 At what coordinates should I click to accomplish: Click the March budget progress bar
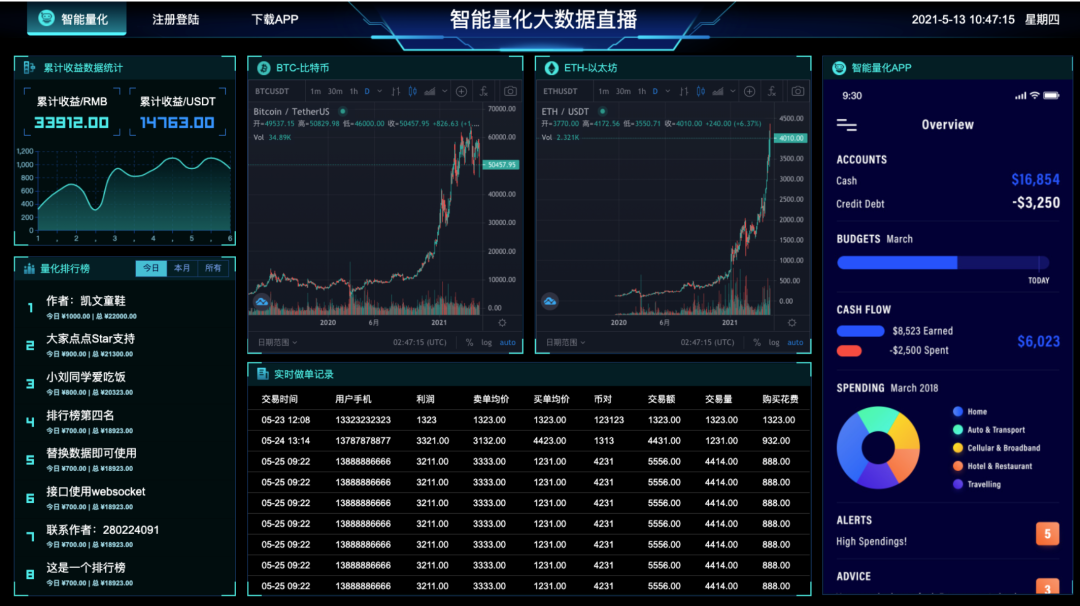pos(943,262)
